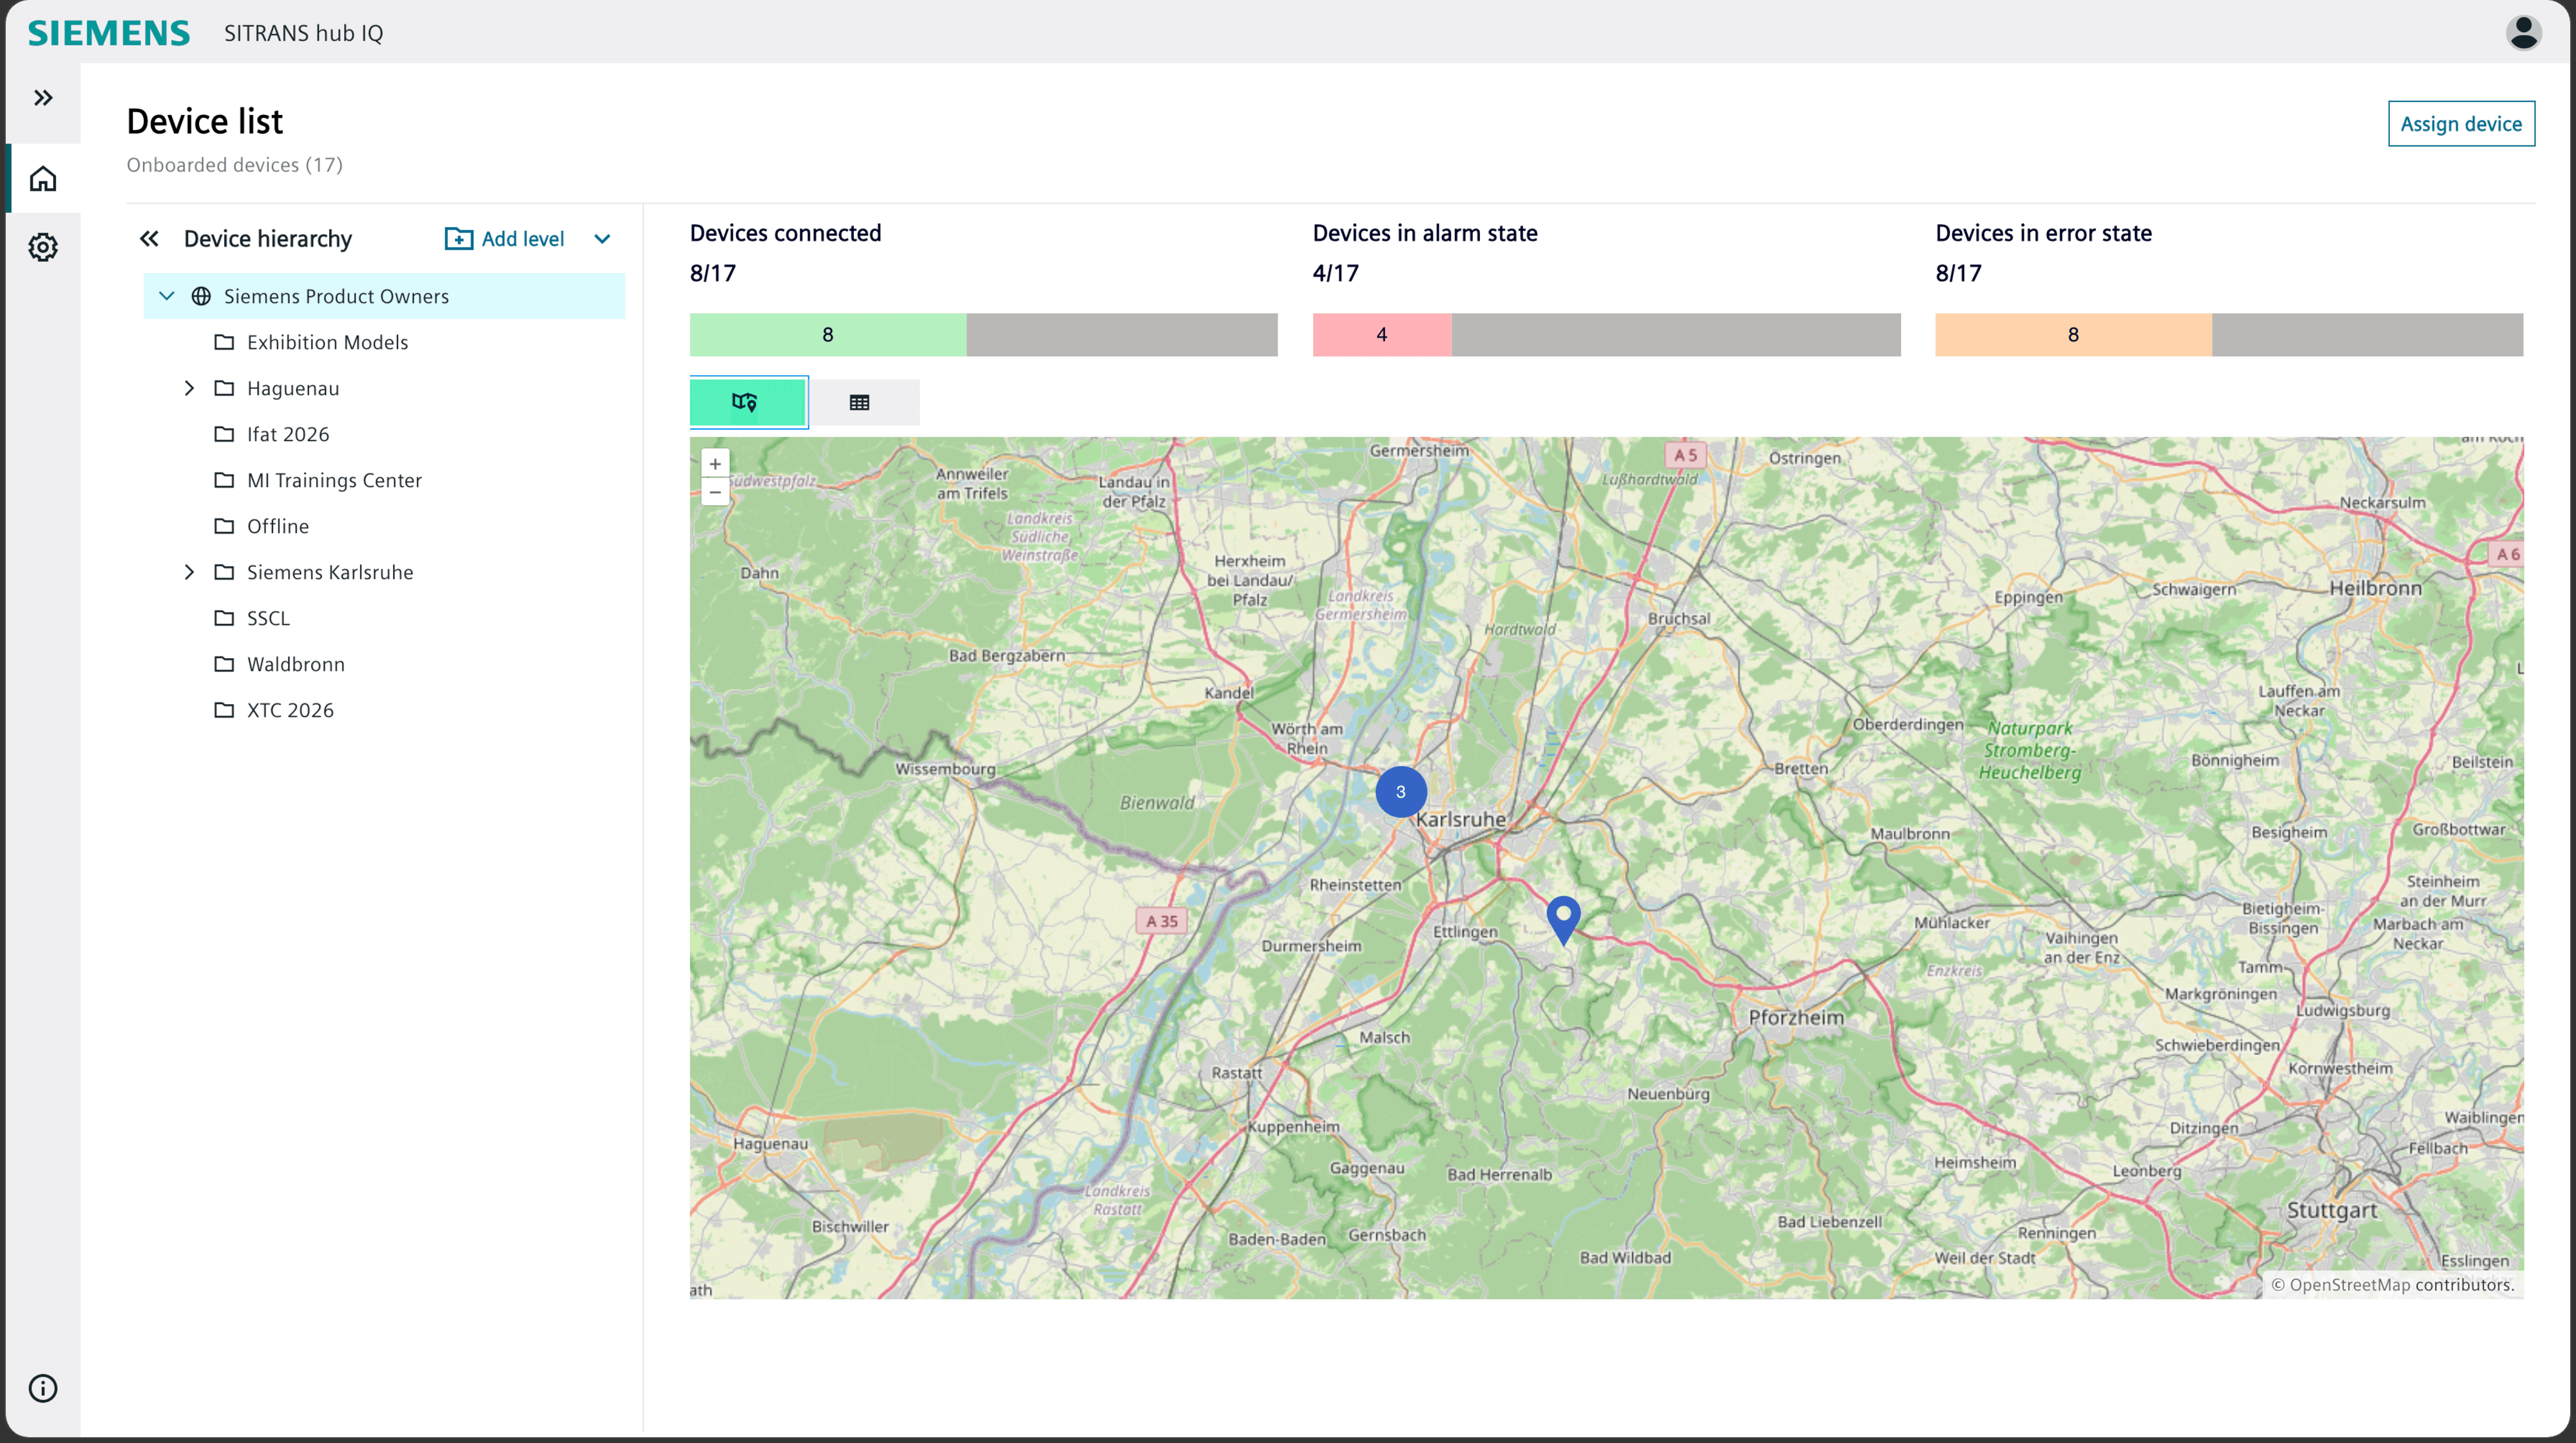Click the orange error state bar
The width and height of the screenshot is (2576, 1443).
click(x=2073, y=335)
